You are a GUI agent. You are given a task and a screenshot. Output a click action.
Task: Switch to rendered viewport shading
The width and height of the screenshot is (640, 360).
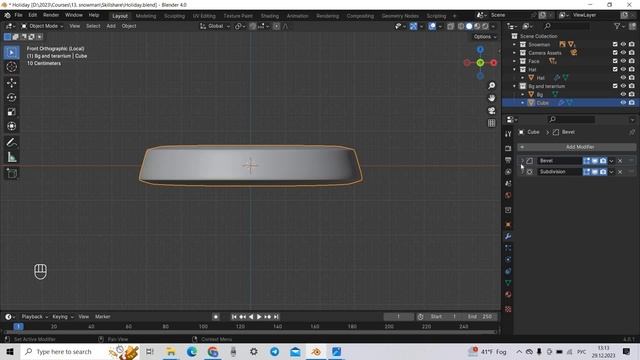point(485,26)
